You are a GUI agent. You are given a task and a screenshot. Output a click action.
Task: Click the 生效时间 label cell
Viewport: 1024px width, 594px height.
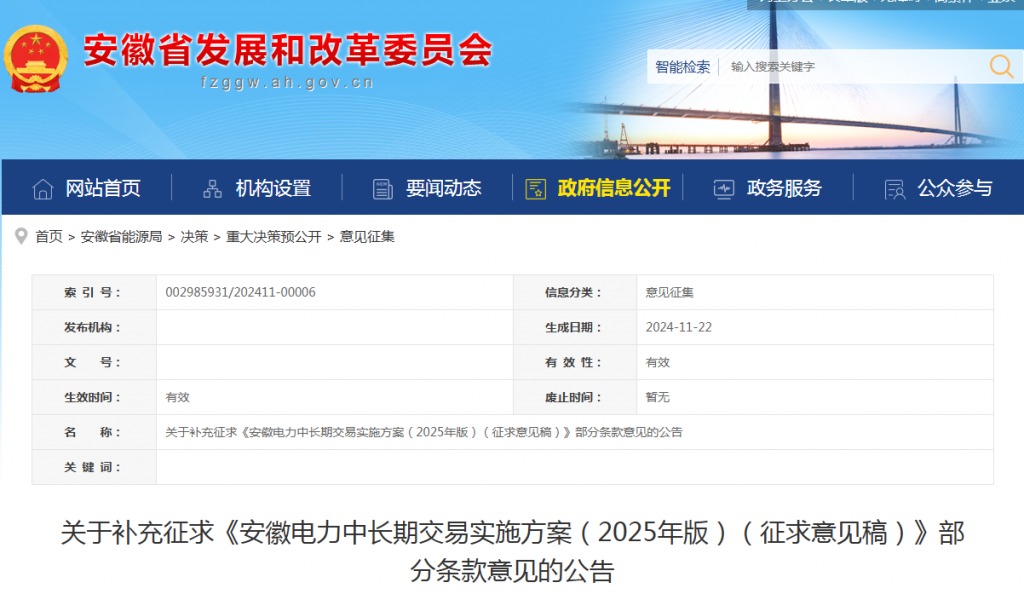pyautogui.click(x=94, y=398)
